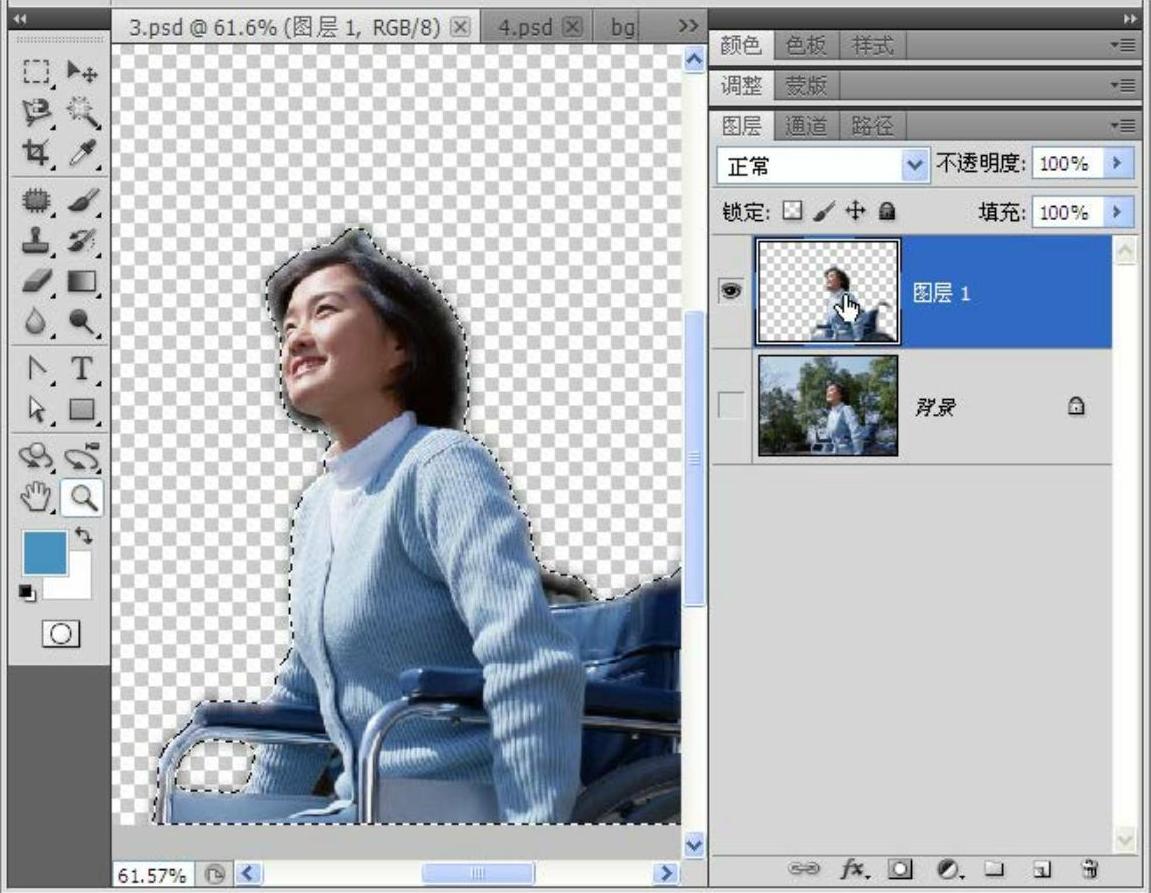Expand the 填充 fill slider arrow
The height and width of the screenshot is (893, 1151).
[x=1117, y=212]
